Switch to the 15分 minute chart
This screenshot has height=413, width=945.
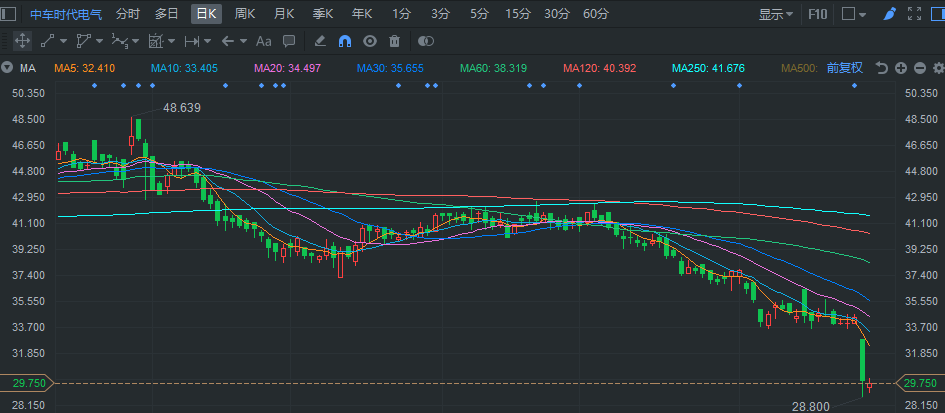click(518, 14)
